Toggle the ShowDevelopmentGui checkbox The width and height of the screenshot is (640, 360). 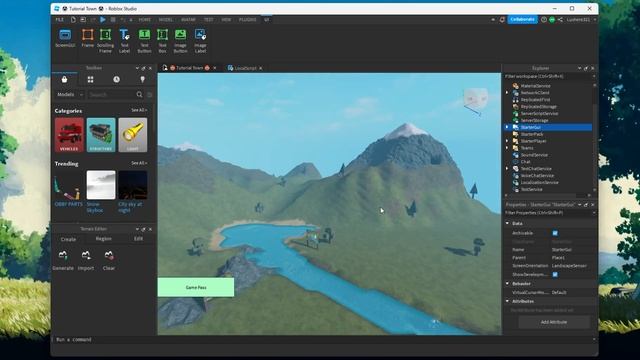555,275
